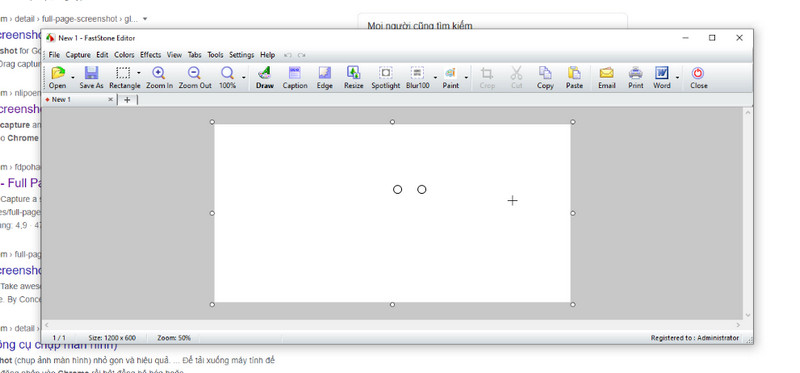Click the Open folder icon
The height and width of the screenshot is (373, 800).
click(58, 73)
